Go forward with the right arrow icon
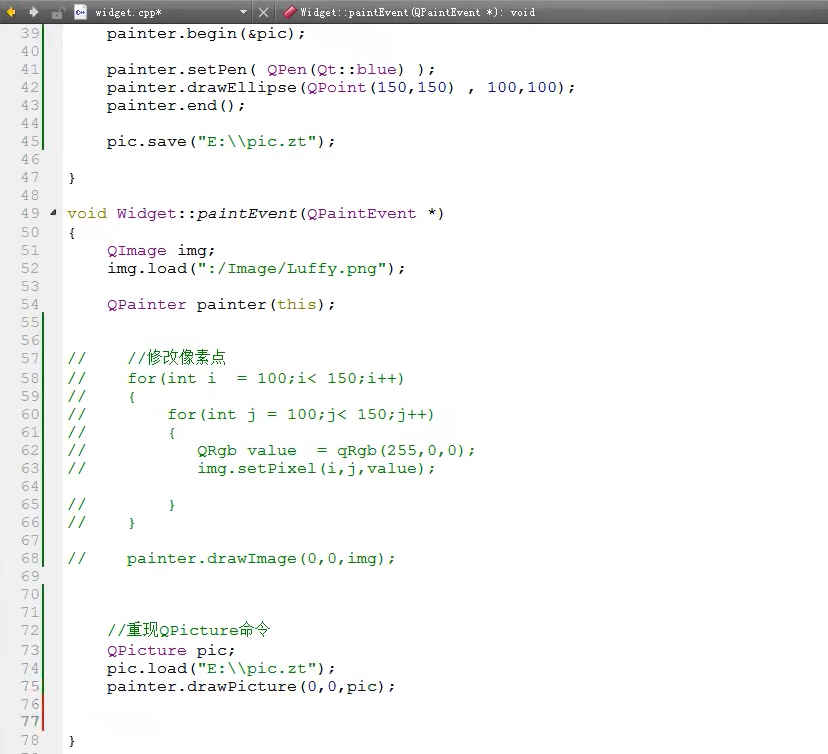 click(33, 12)
